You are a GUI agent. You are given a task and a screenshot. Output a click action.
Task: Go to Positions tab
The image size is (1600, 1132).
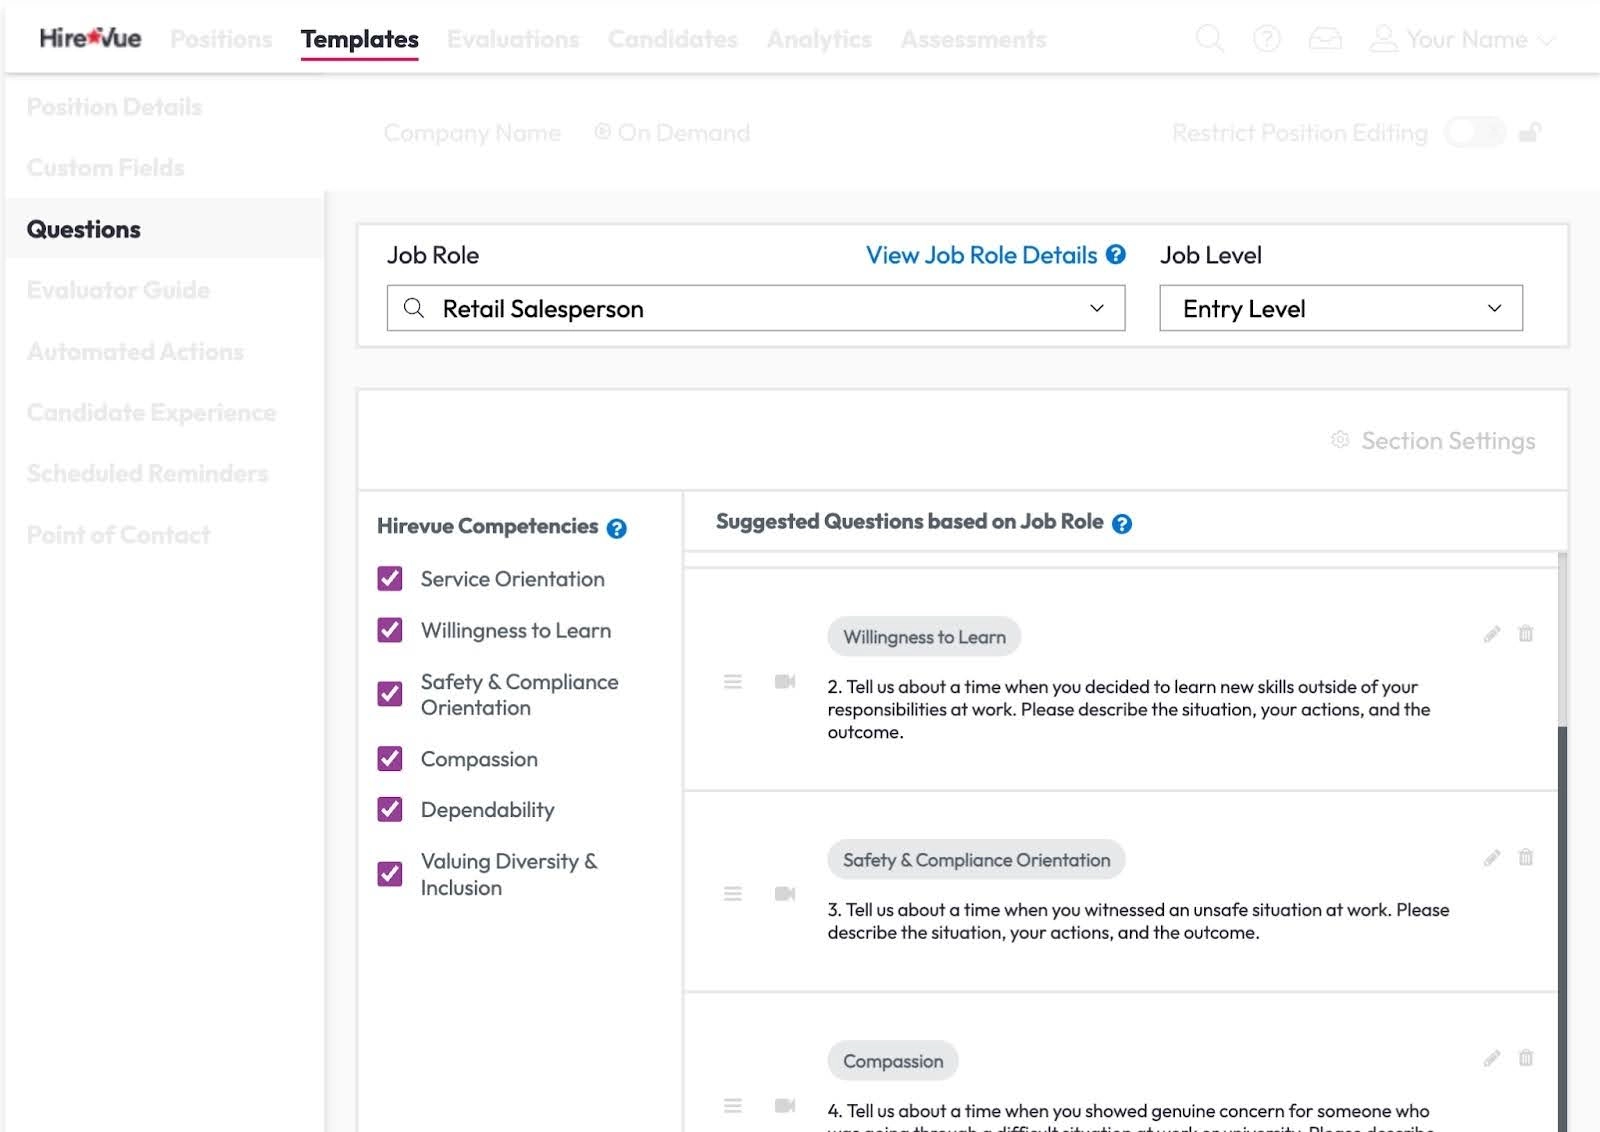(x=221, y=39)
